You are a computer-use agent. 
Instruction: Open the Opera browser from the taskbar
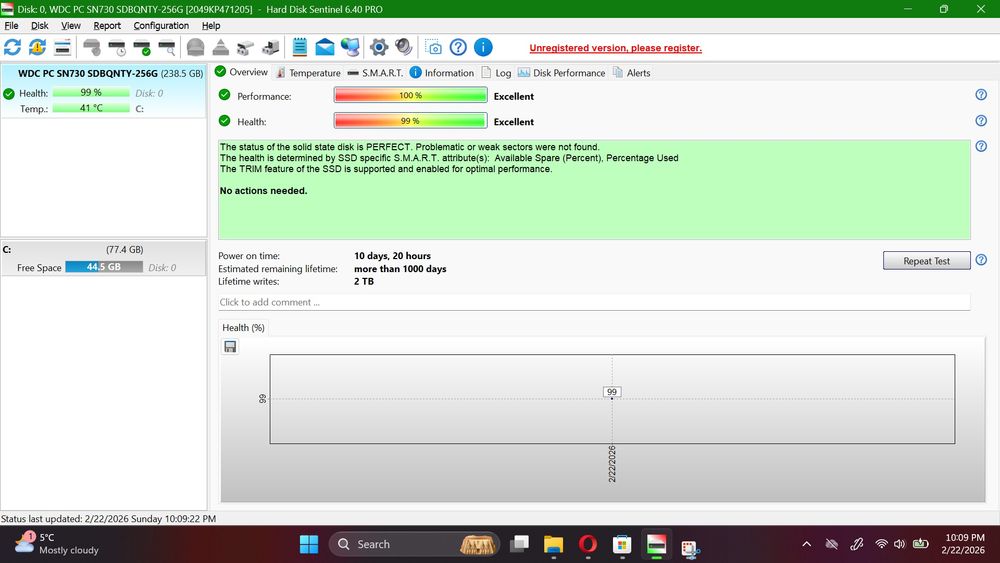click(587, 544)
